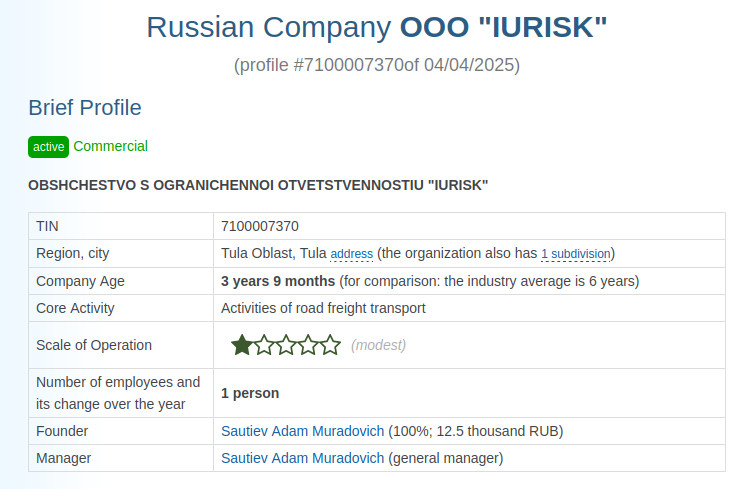Click the Core Activity row label
Viewport: 740px width, 489px height.
(x=76, y=308)
